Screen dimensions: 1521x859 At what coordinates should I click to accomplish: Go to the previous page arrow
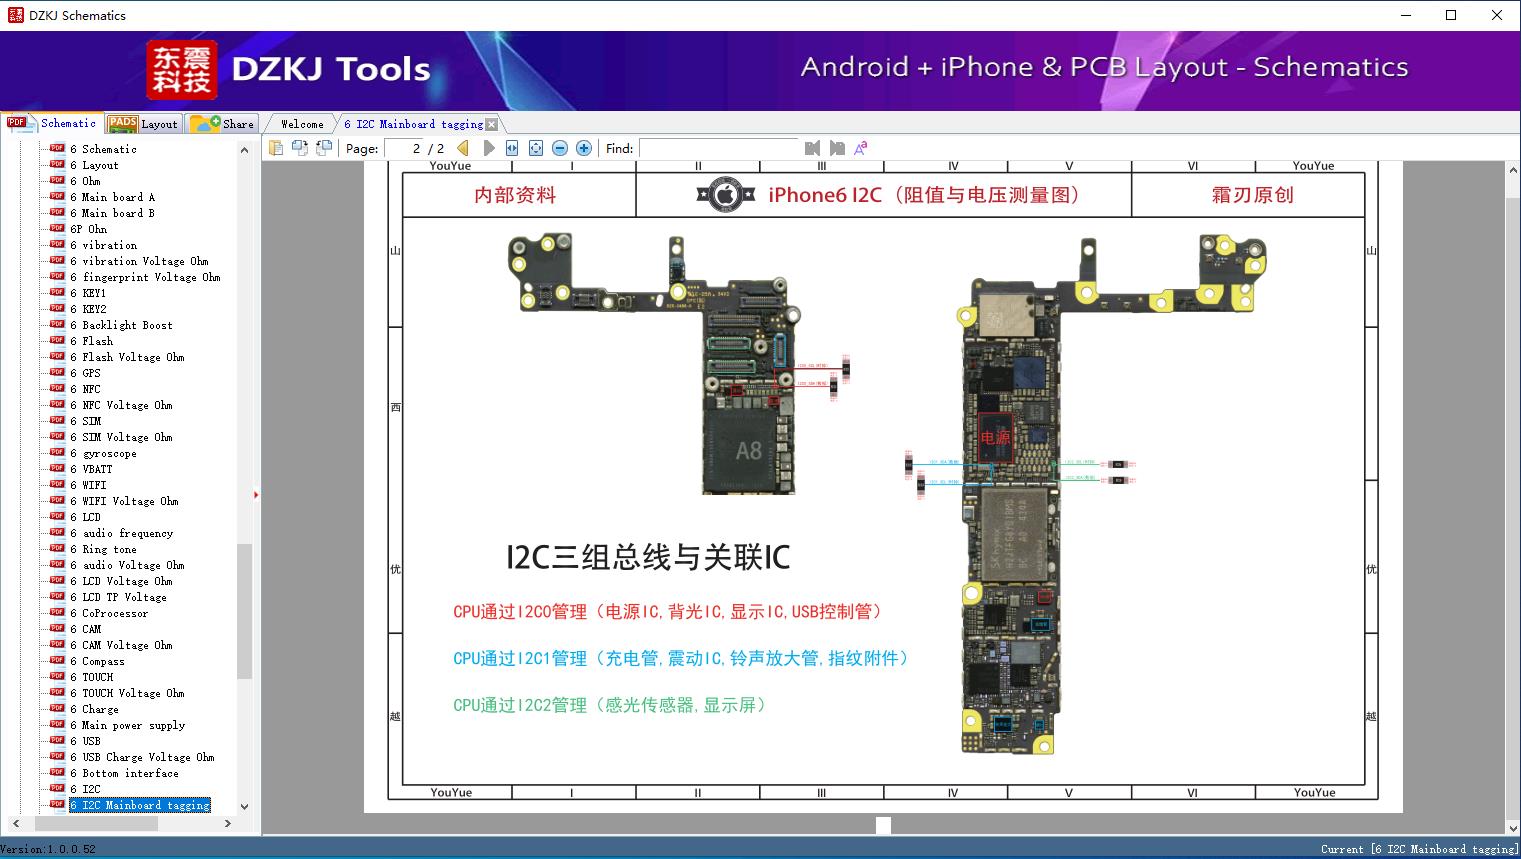(463, 148)
